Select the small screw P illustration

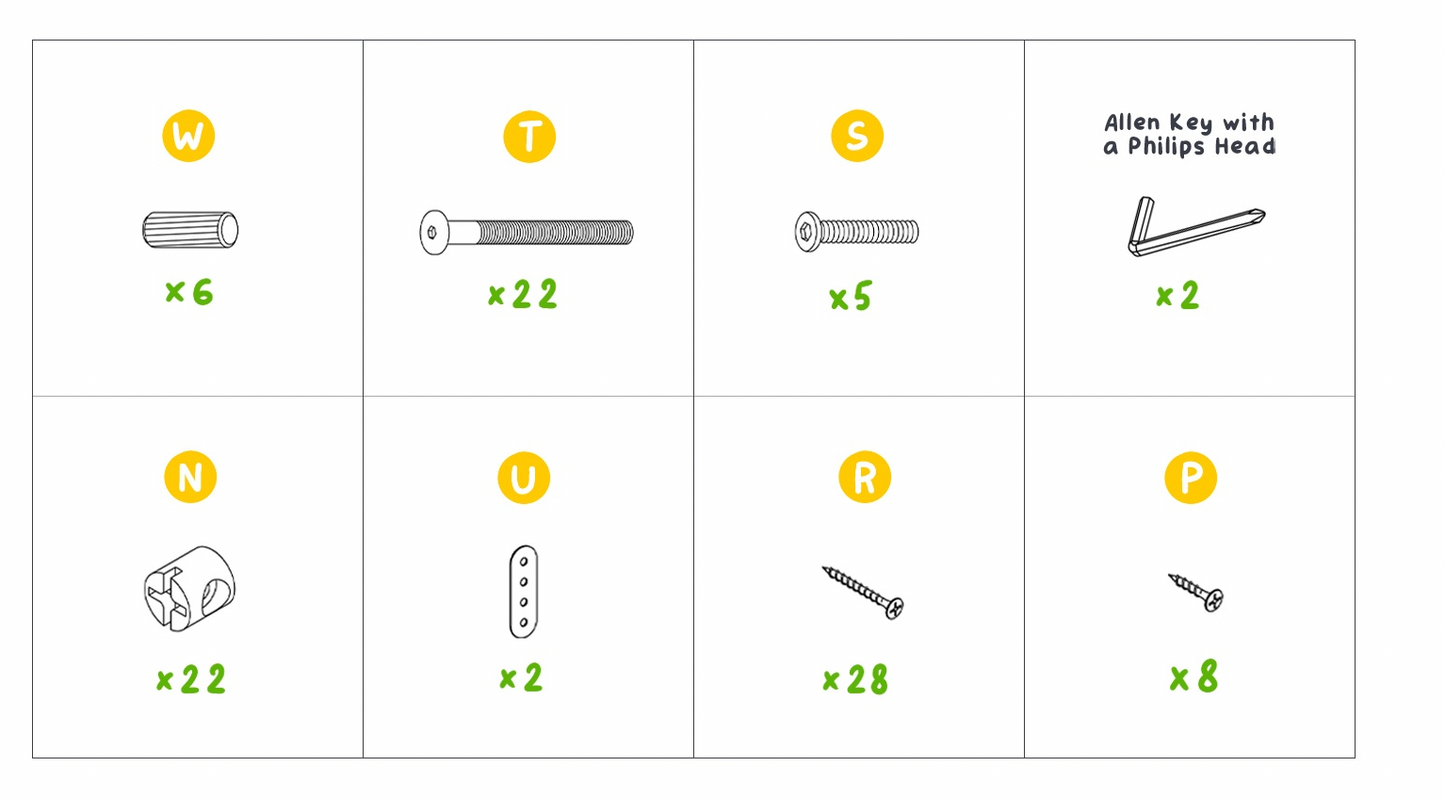pyautogui.click(x=1196, y=592)
